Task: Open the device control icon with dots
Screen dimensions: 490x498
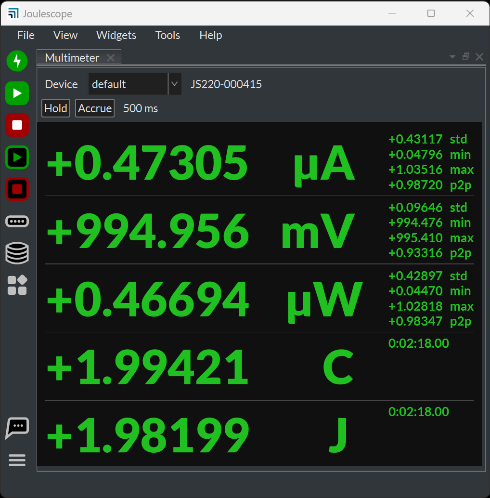Action: (x=17, y=221)
